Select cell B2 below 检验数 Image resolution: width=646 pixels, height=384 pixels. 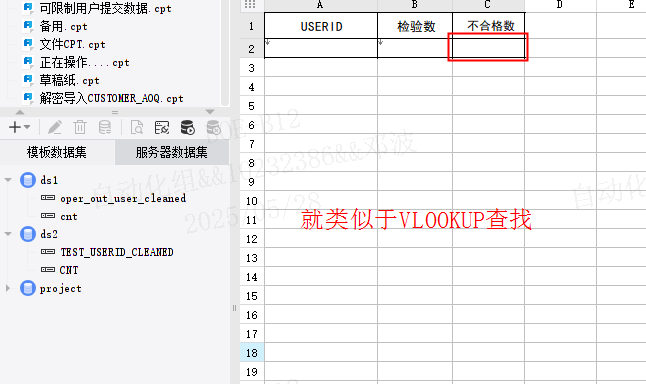coord(415,48)
